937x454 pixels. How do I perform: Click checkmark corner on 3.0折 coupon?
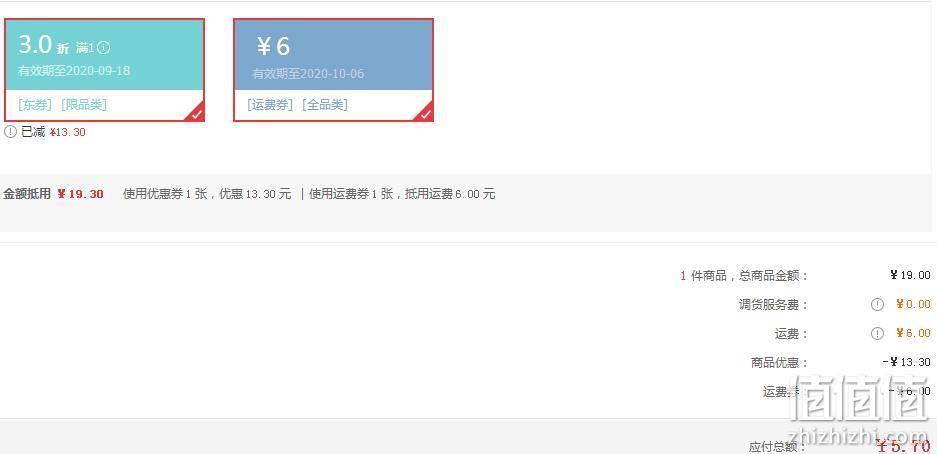(x=197, y=114)
